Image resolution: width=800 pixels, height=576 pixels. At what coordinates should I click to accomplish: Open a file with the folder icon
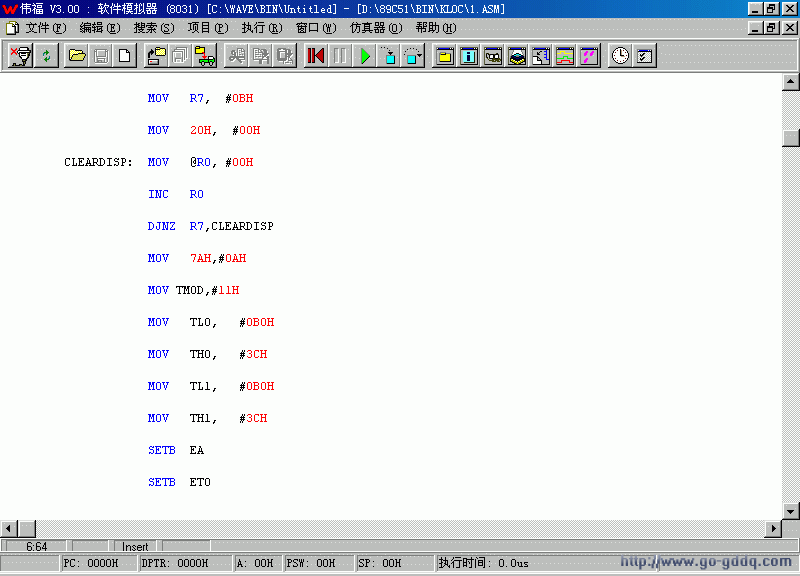[77, 56]
